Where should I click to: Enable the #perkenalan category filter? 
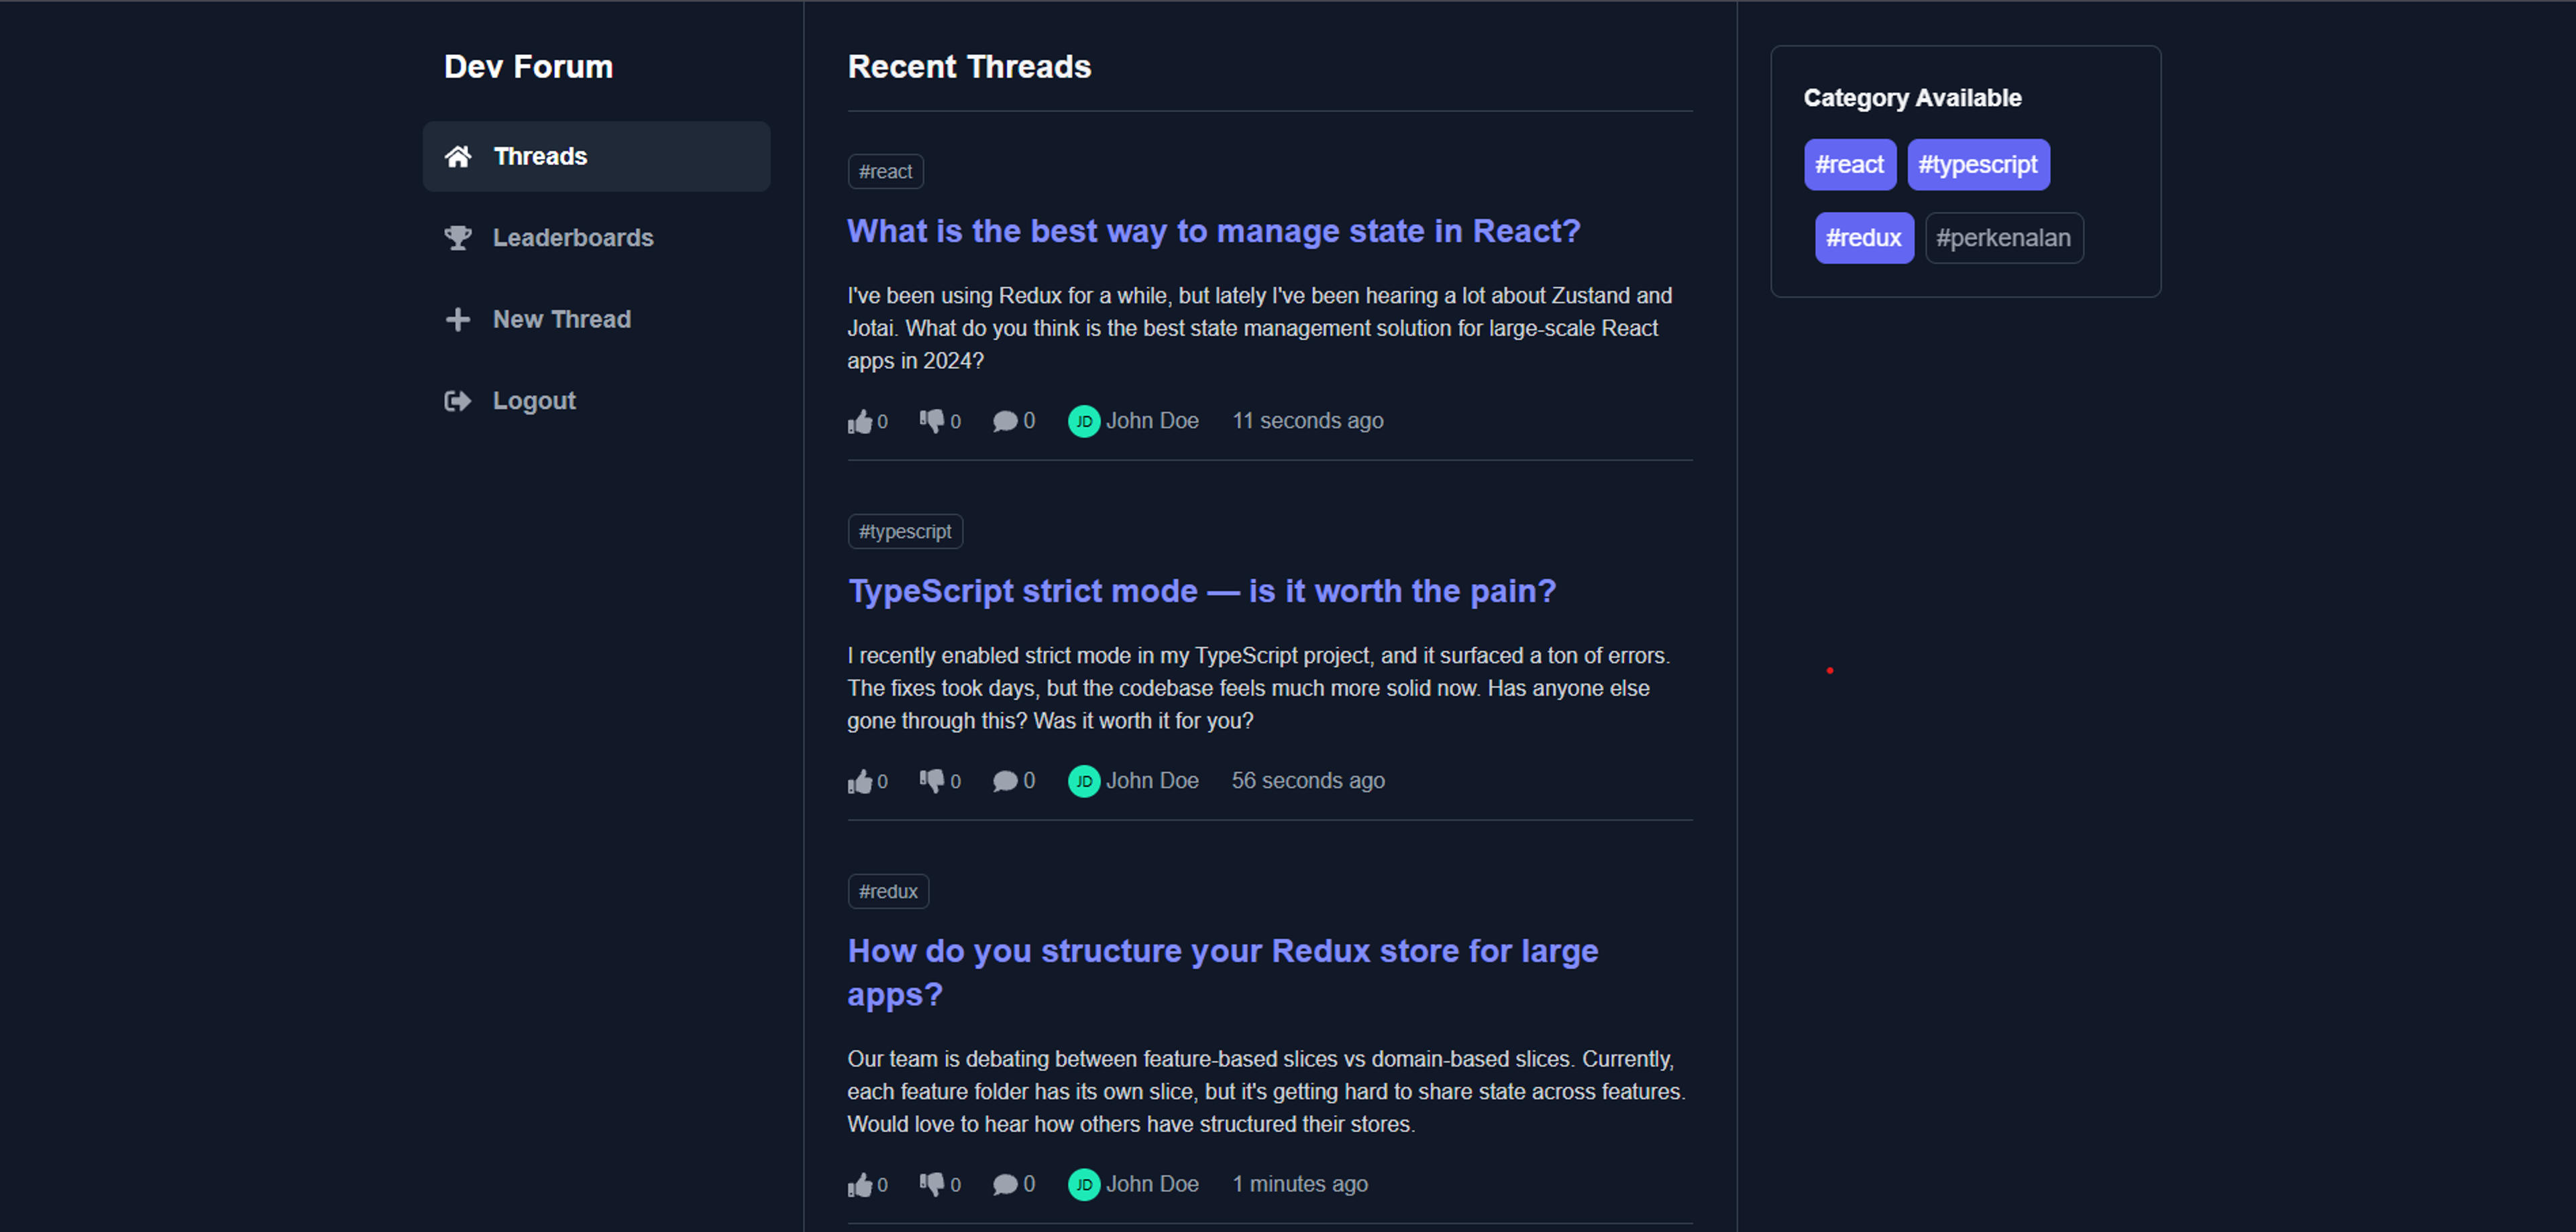pos(2004,238)
